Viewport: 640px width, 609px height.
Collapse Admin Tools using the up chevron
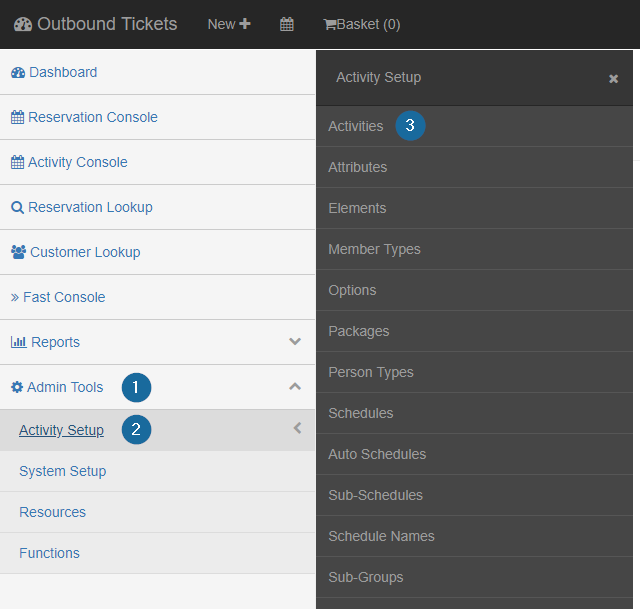pyautogui.click(x=295, y=387)
